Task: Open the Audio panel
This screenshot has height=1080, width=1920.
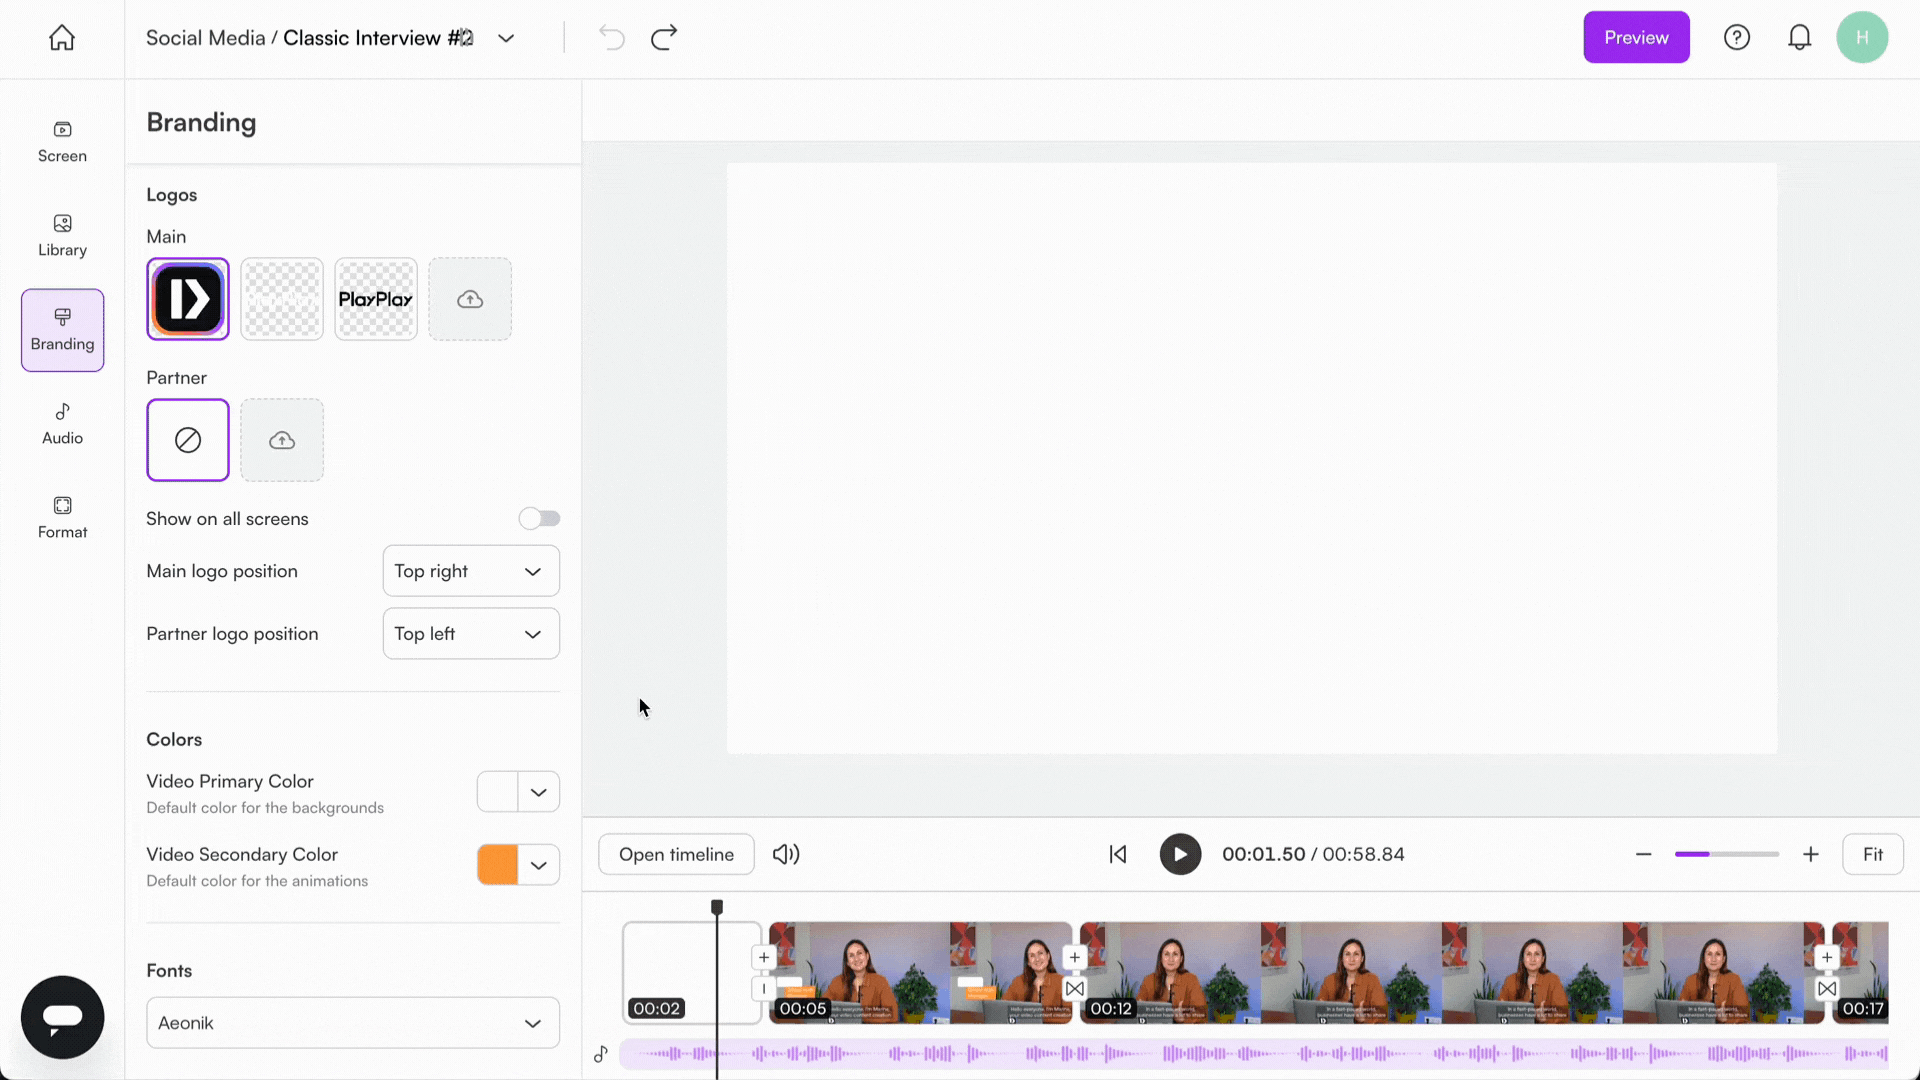Action: (x=61, y=422)
